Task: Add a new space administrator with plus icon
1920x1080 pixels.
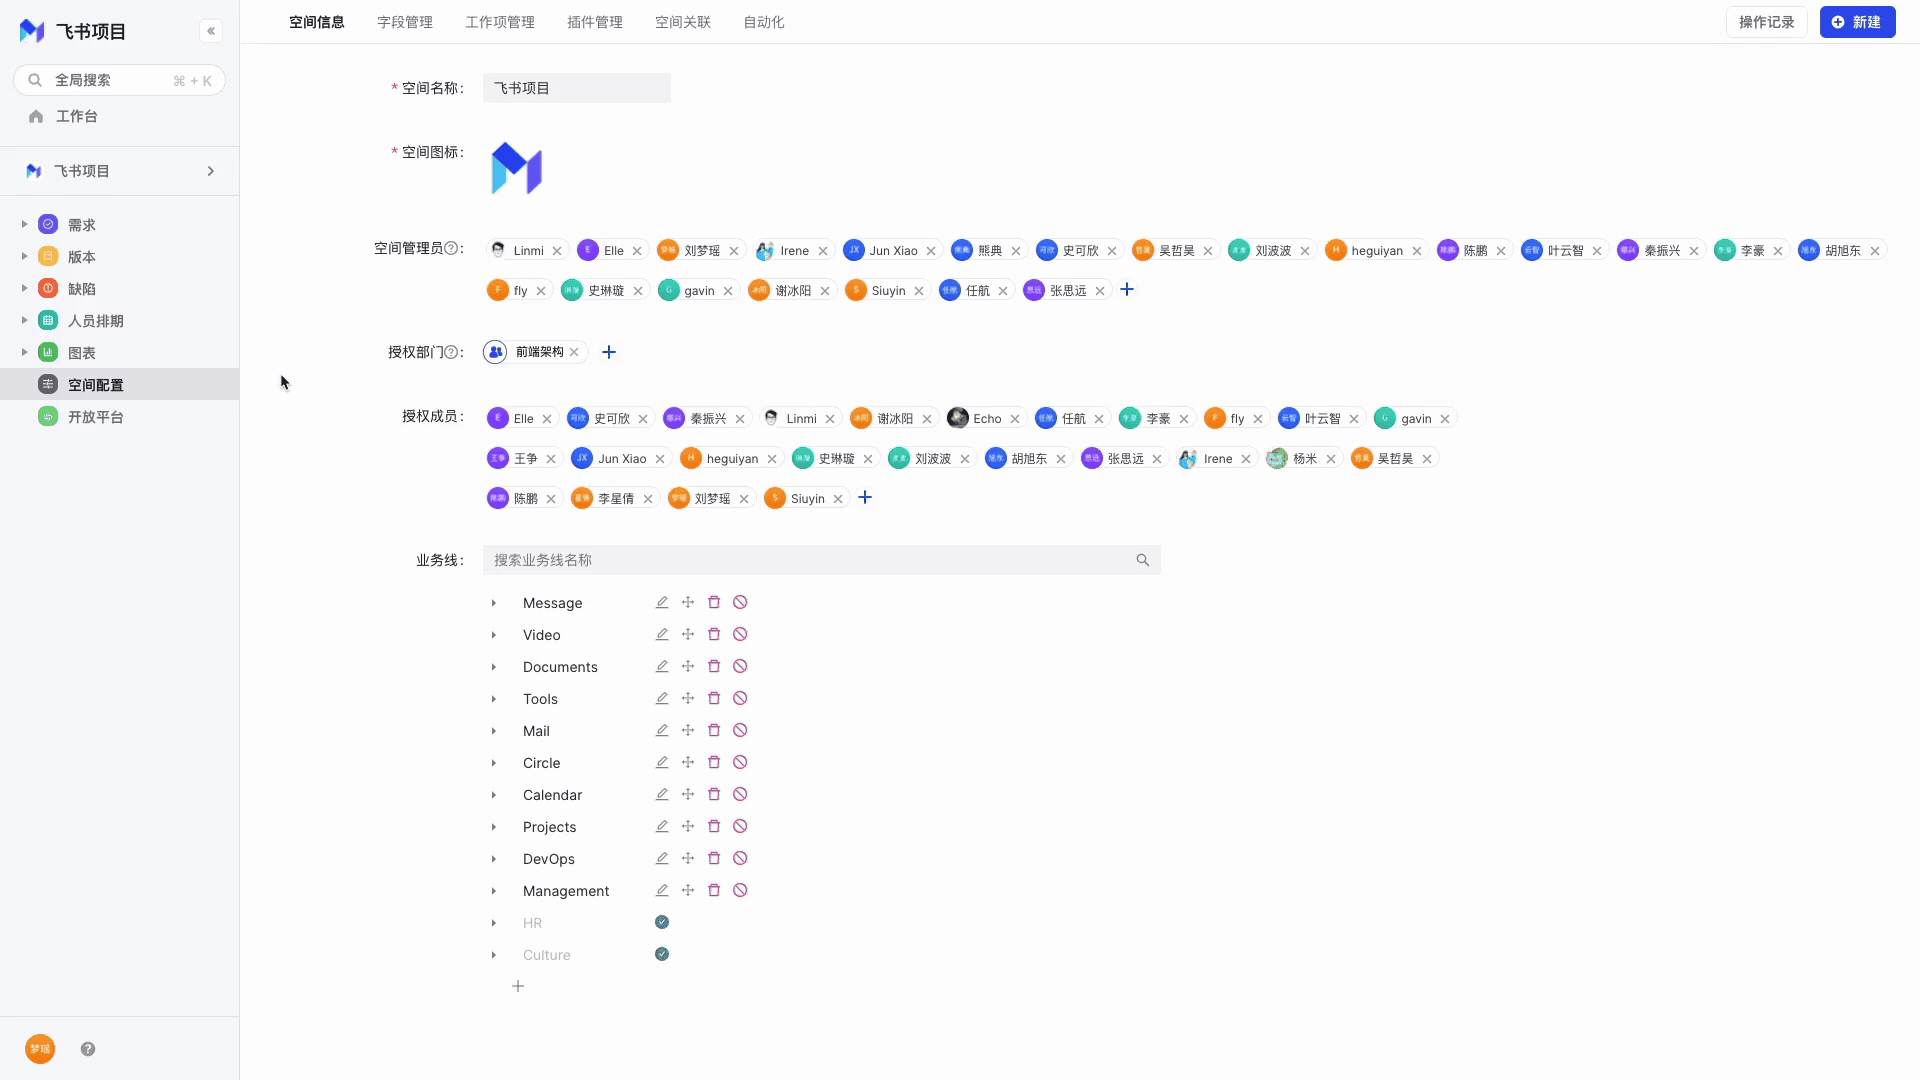Action: pyautogui.click(x=1127, y=290)
